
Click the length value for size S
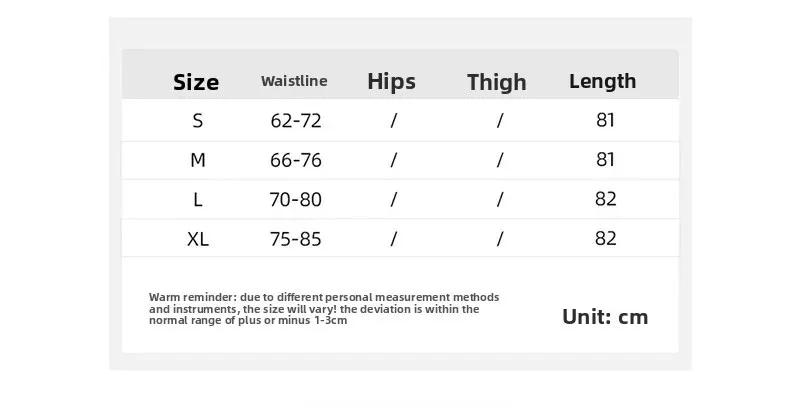point(605,121)
